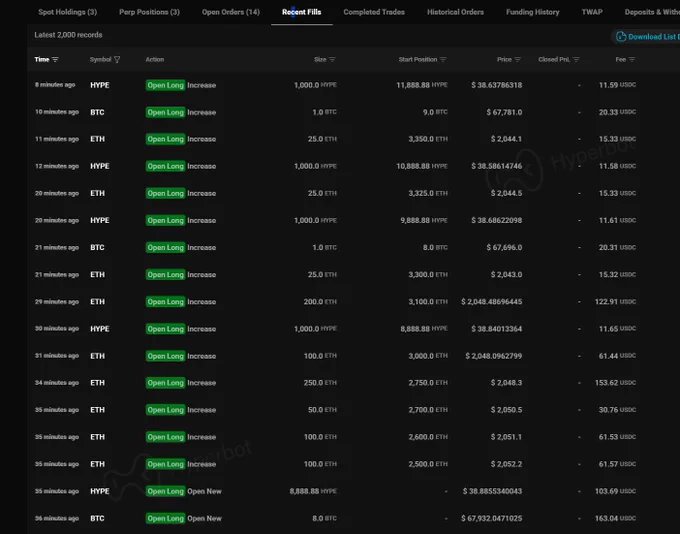
Task: Click BTC symbol in 10 minutes ago row
Action: tap(97, 112)
